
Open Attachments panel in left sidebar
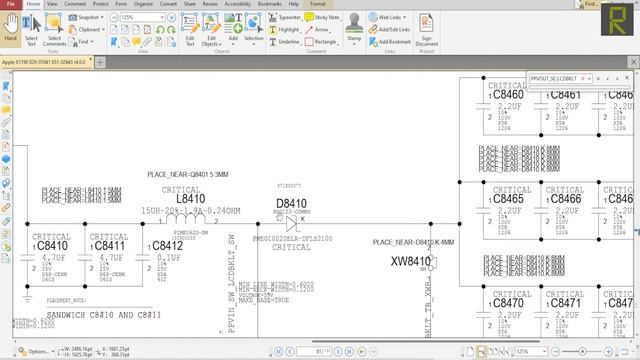[x=6, y=122]
